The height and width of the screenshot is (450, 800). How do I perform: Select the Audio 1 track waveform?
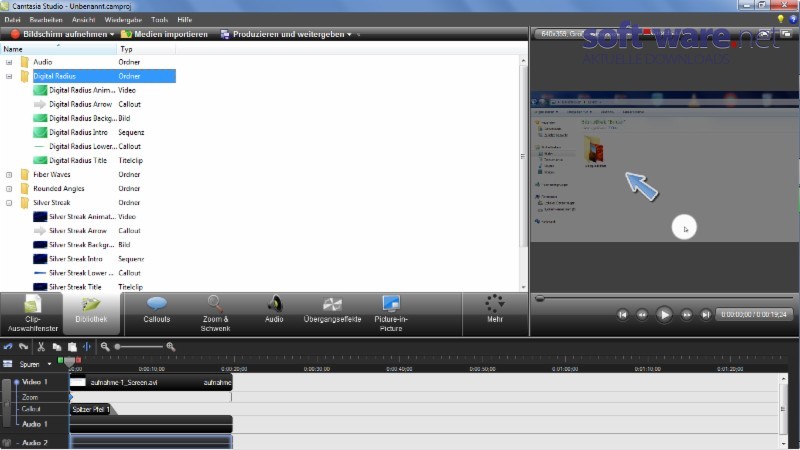coord(151,424)
